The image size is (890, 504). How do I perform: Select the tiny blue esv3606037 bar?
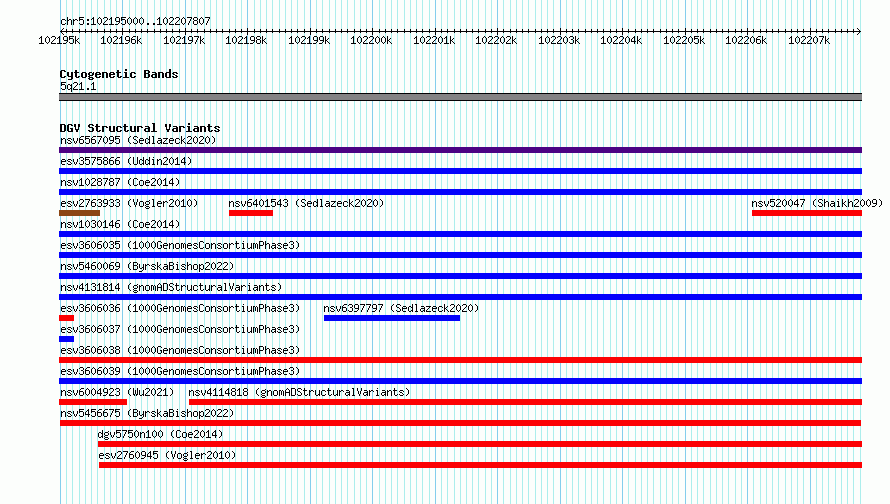coord(66,339)
